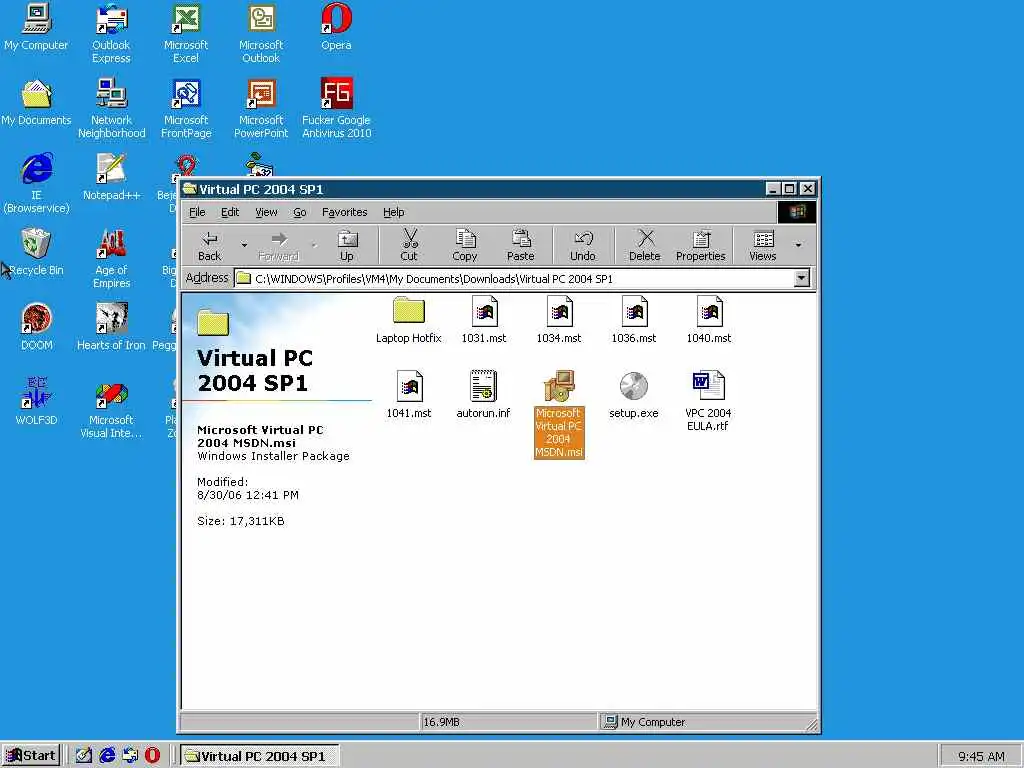Screen dimensions: 1024x768
Task: Select the Microsoft Virtual PC 2004 MSDN.msi file
Action: [559, 414]
